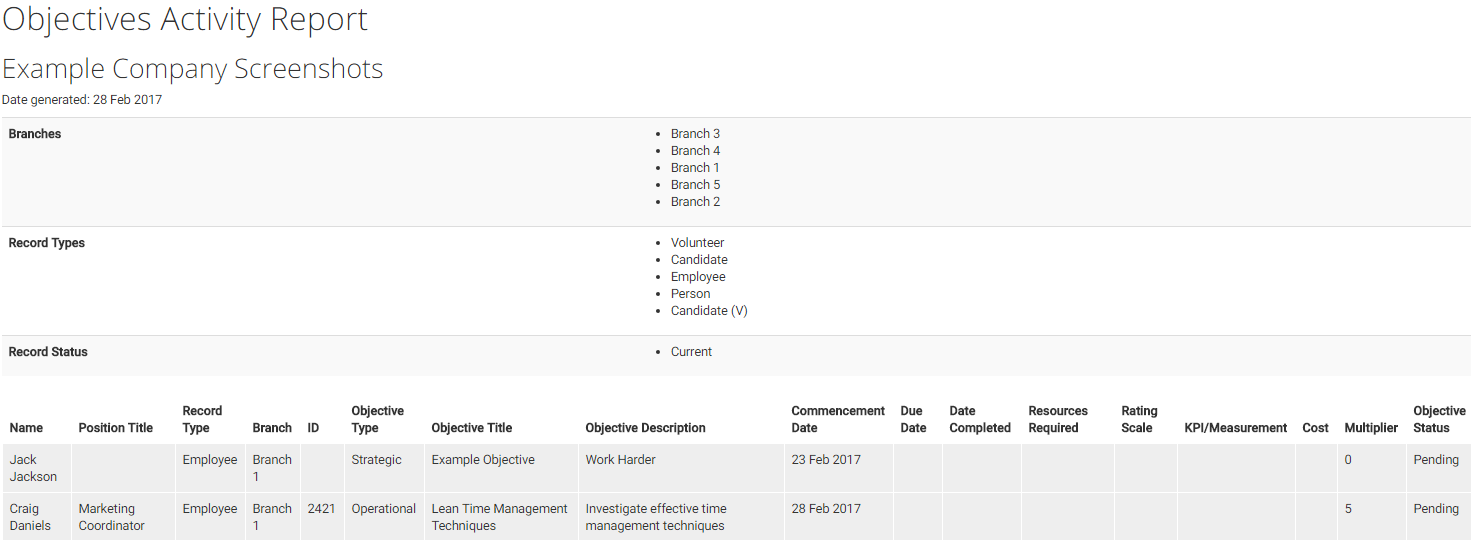
Task: Click the Candidate record type bullet
Action: pos(699,260)
